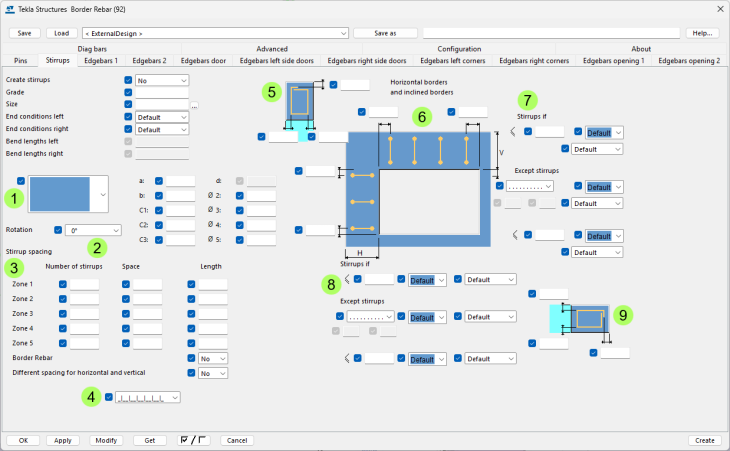
Task: Toggle the Rotation checkbox
Action: coord(57,230)
